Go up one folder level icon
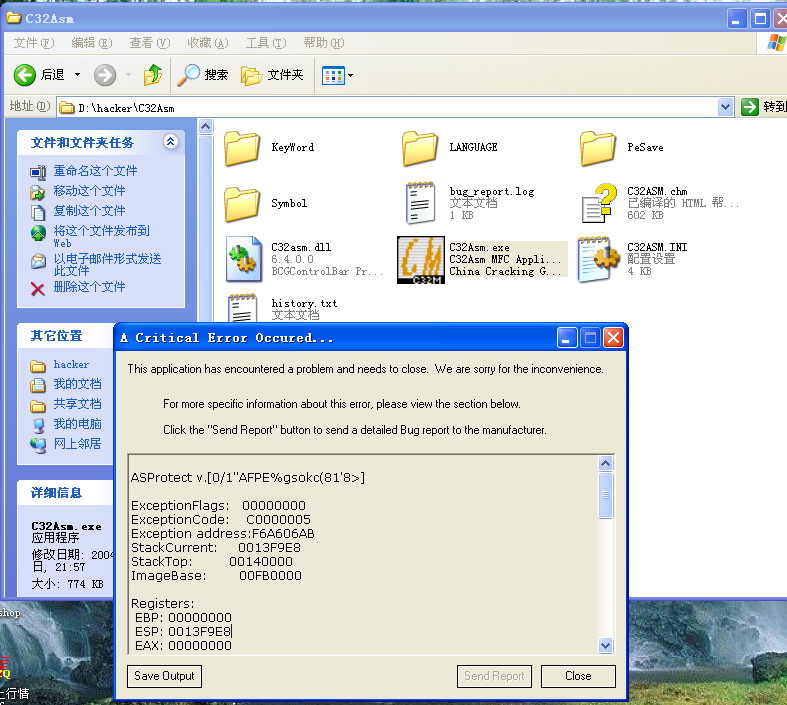 pyautogui.click(x=153, y=75)
